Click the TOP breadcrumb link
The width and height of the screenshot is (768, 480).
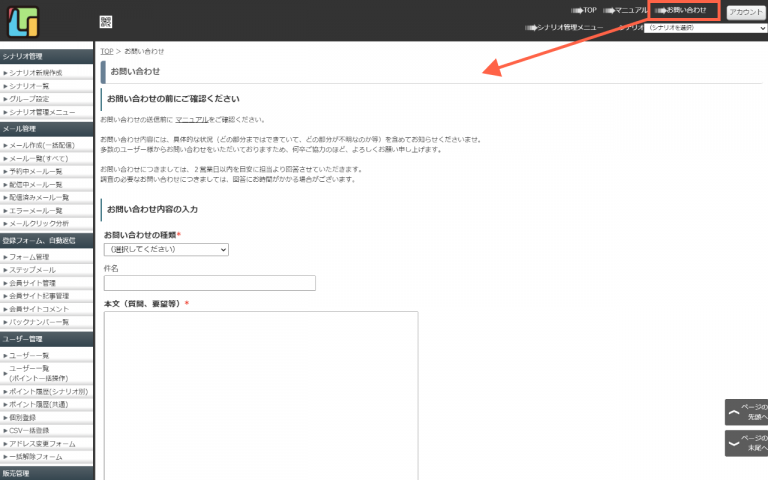pyautogui.click(x=107, y=50)
